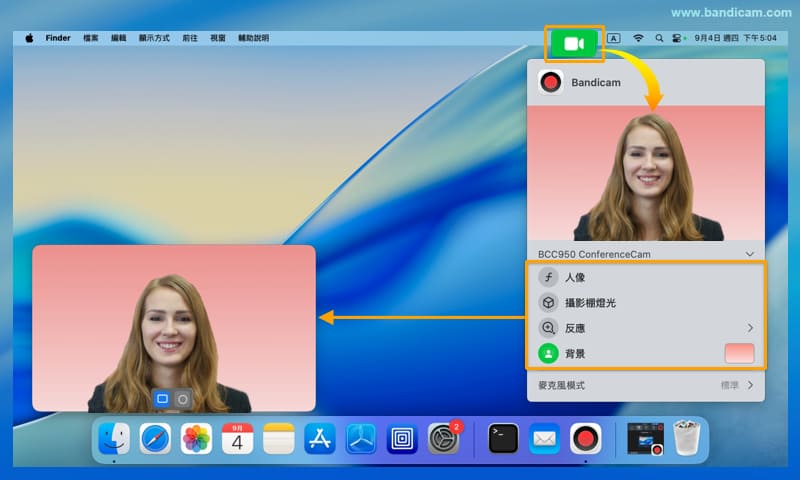
Task: Open App Store from the Dock
Action: (320, 438)
